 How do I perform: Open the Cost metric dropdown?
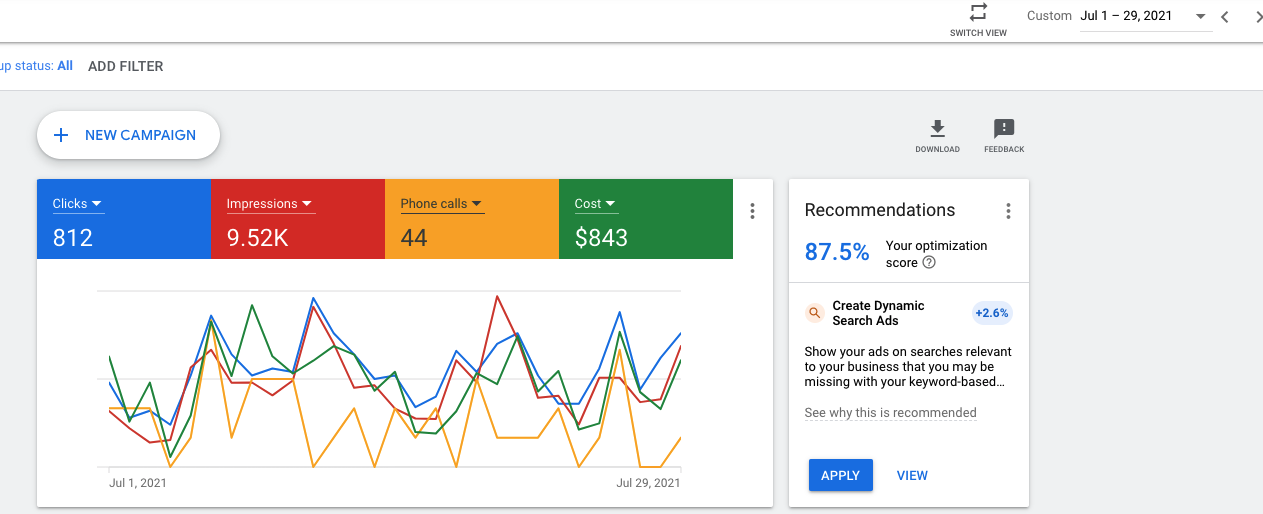coord(596,204)
